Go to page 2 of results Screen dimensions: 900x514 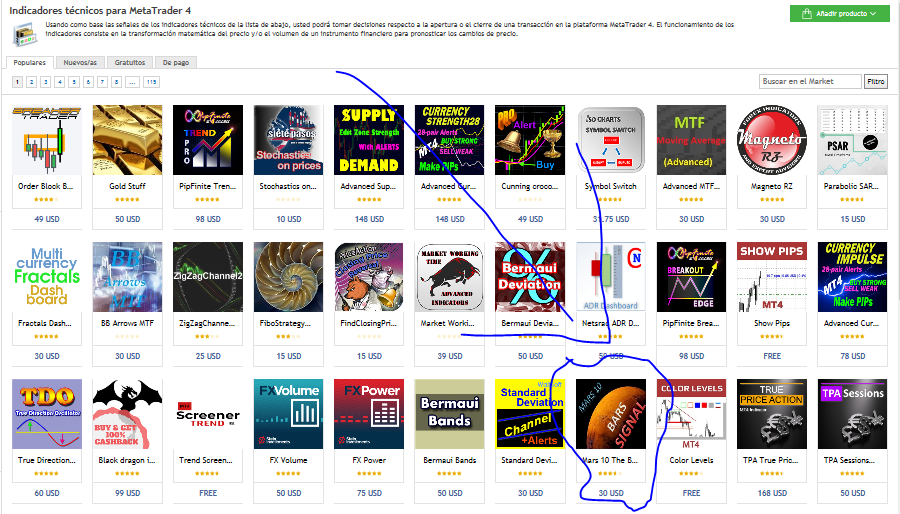click(x=32, y=82)
